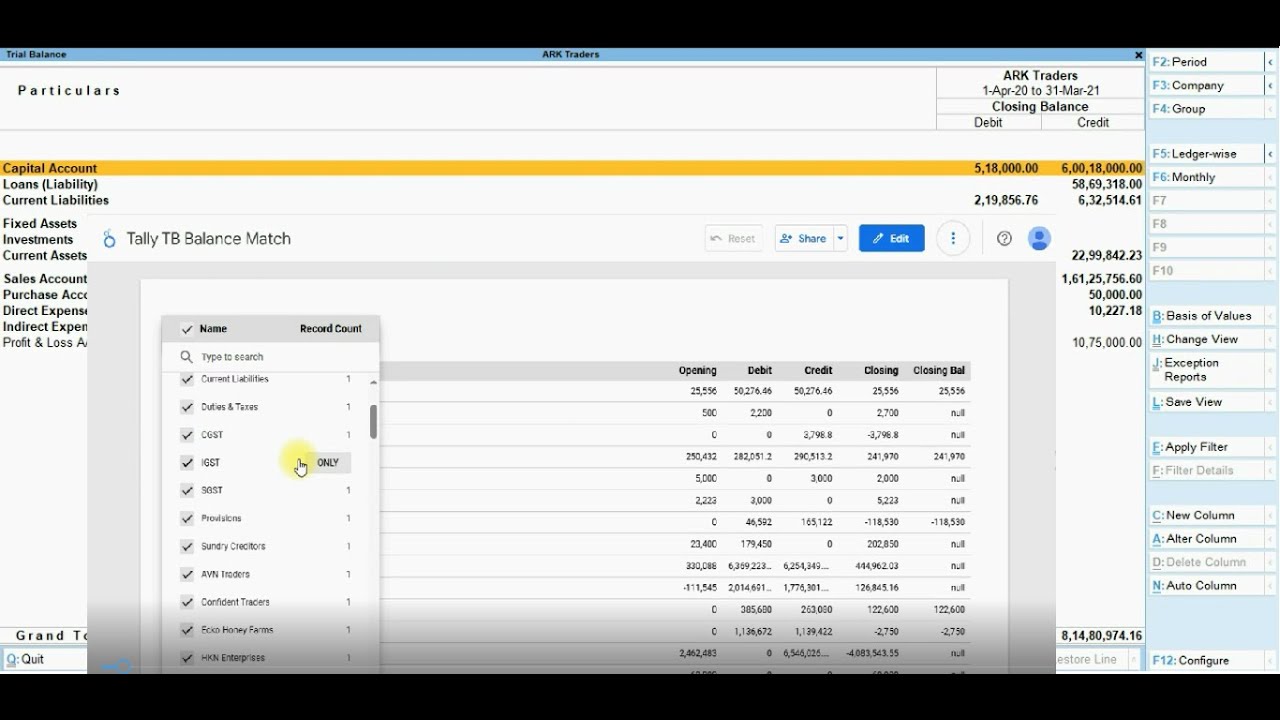This screenshot has width=1280, height=720.
Task: Open the user account avatar
Action: [x=1040, y=238]
